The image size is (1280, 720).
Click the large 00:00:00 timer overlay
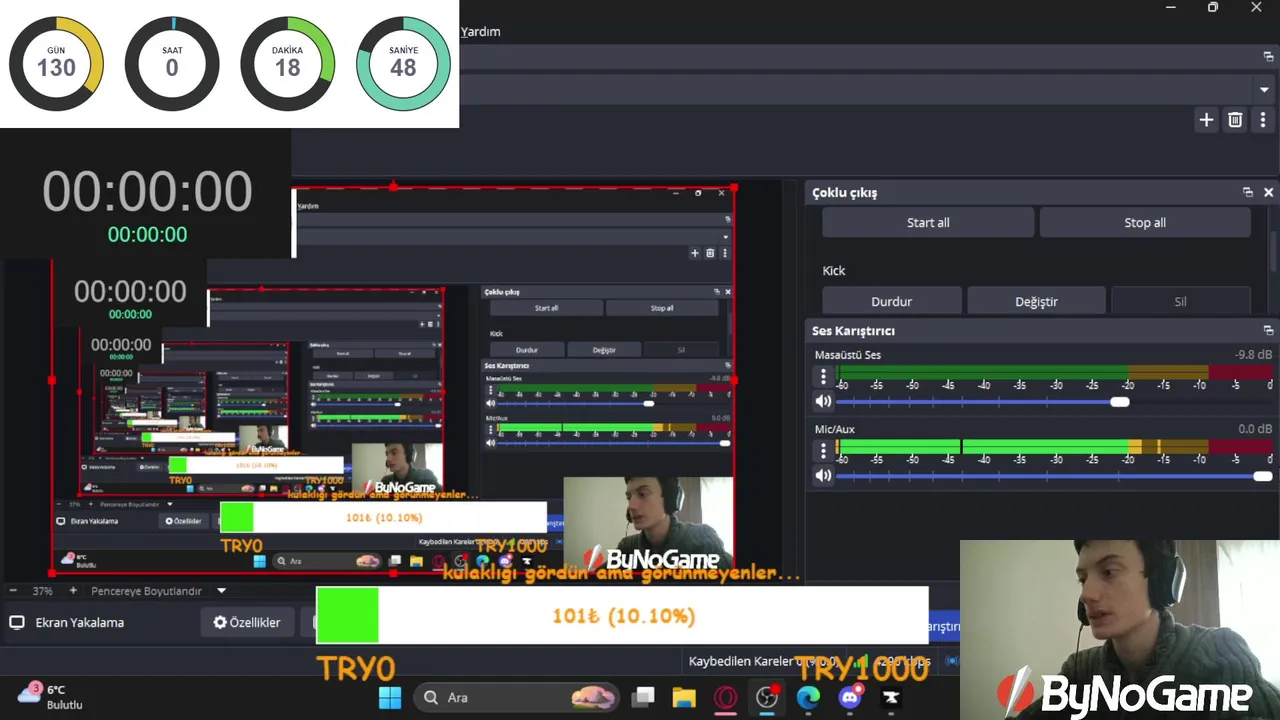(147, 192)
